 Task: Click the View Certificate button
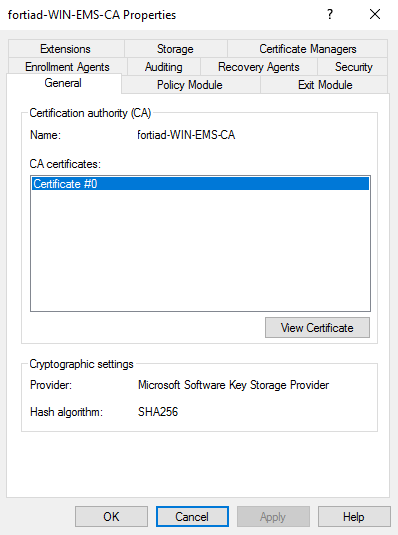[317, 328]
